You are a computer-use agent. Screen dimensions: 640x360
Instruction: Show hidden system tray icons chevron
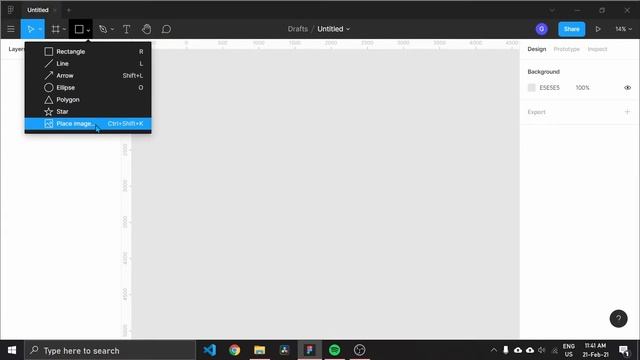tap(493, 350)
